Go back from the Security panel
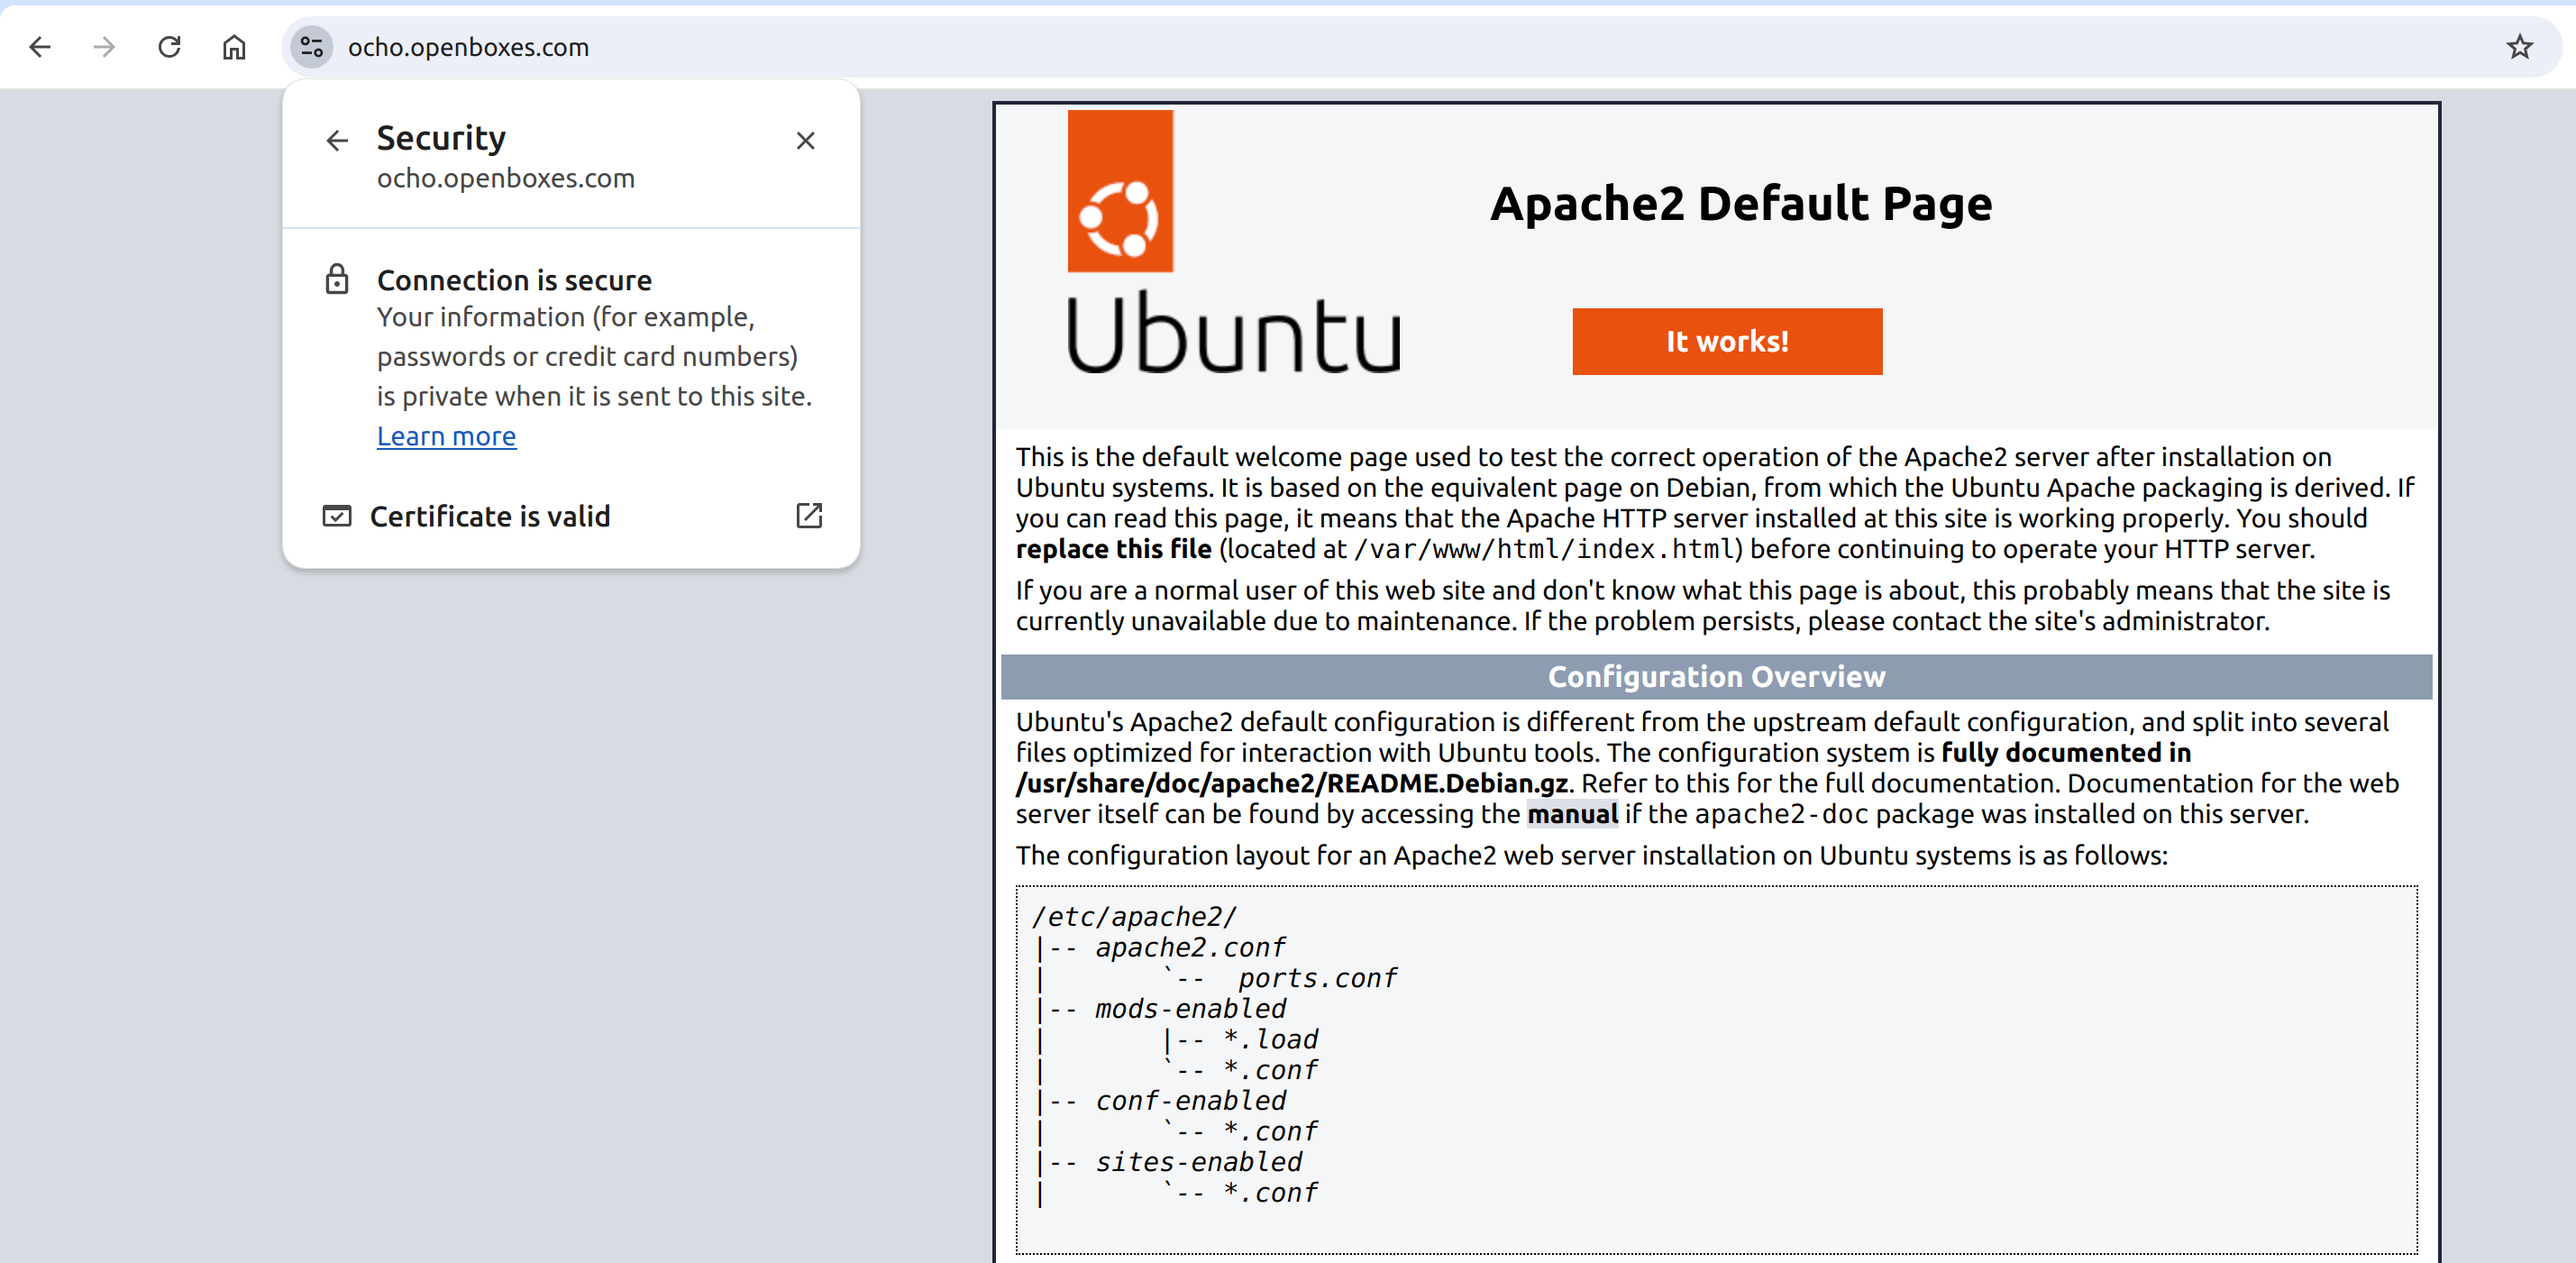Screen dimensions: 2576x1263 point(337,141)
